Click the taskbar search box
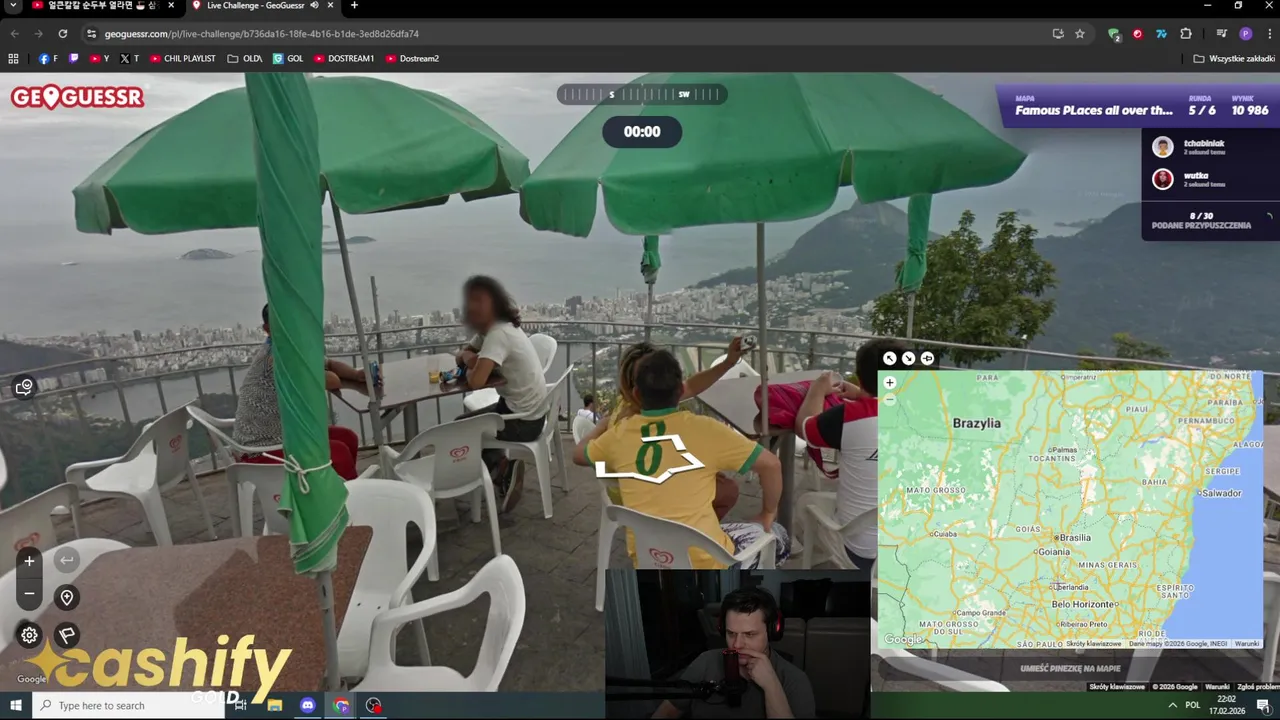The image size is (1280, 720). tap(129, 706)
